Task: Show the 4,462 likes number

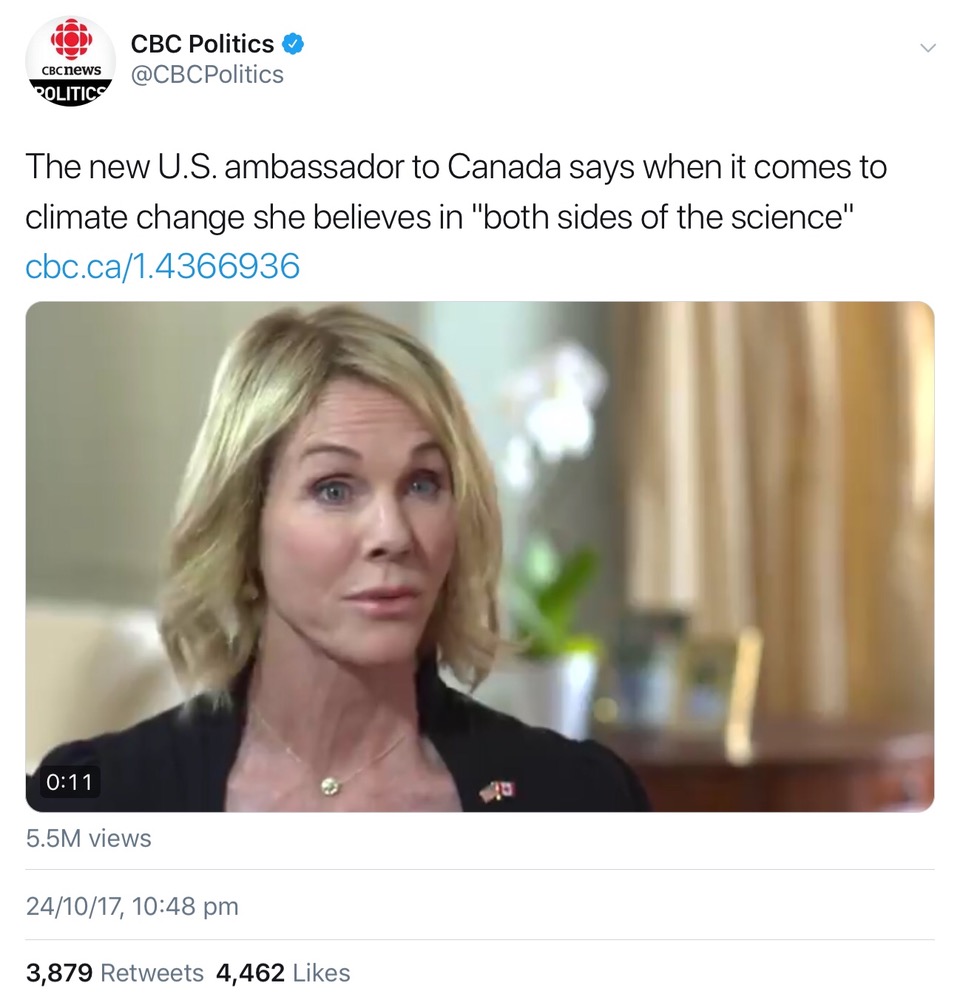Action: (x=250, y=972)
